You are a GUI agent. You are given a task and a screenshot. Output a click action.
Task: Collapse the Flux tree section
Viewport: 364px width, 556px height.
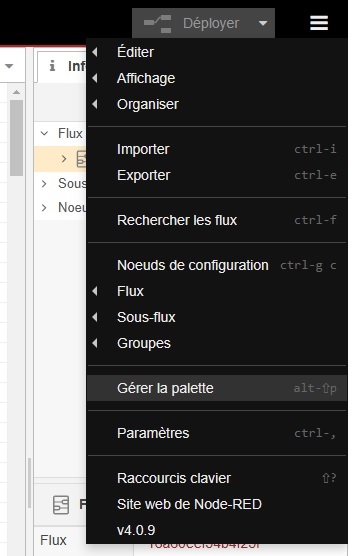tap(44, 133)
